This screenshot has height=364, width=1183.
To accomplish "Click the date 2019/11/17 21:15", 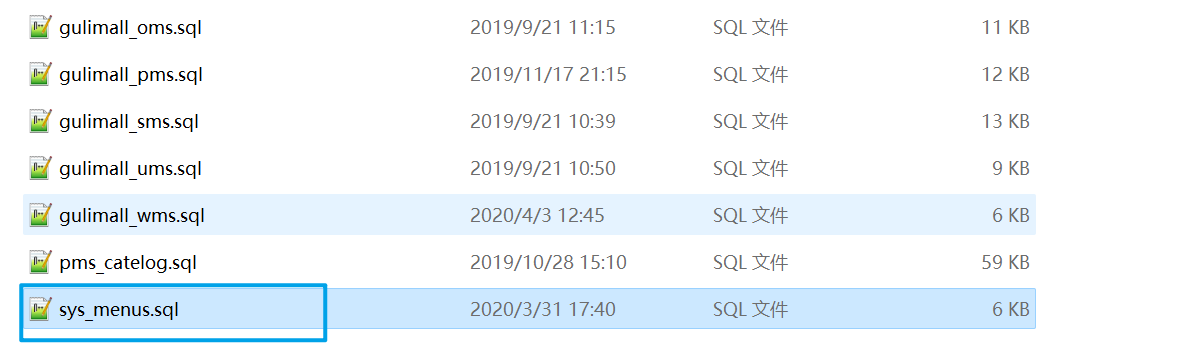I will (x=548, y=75).
